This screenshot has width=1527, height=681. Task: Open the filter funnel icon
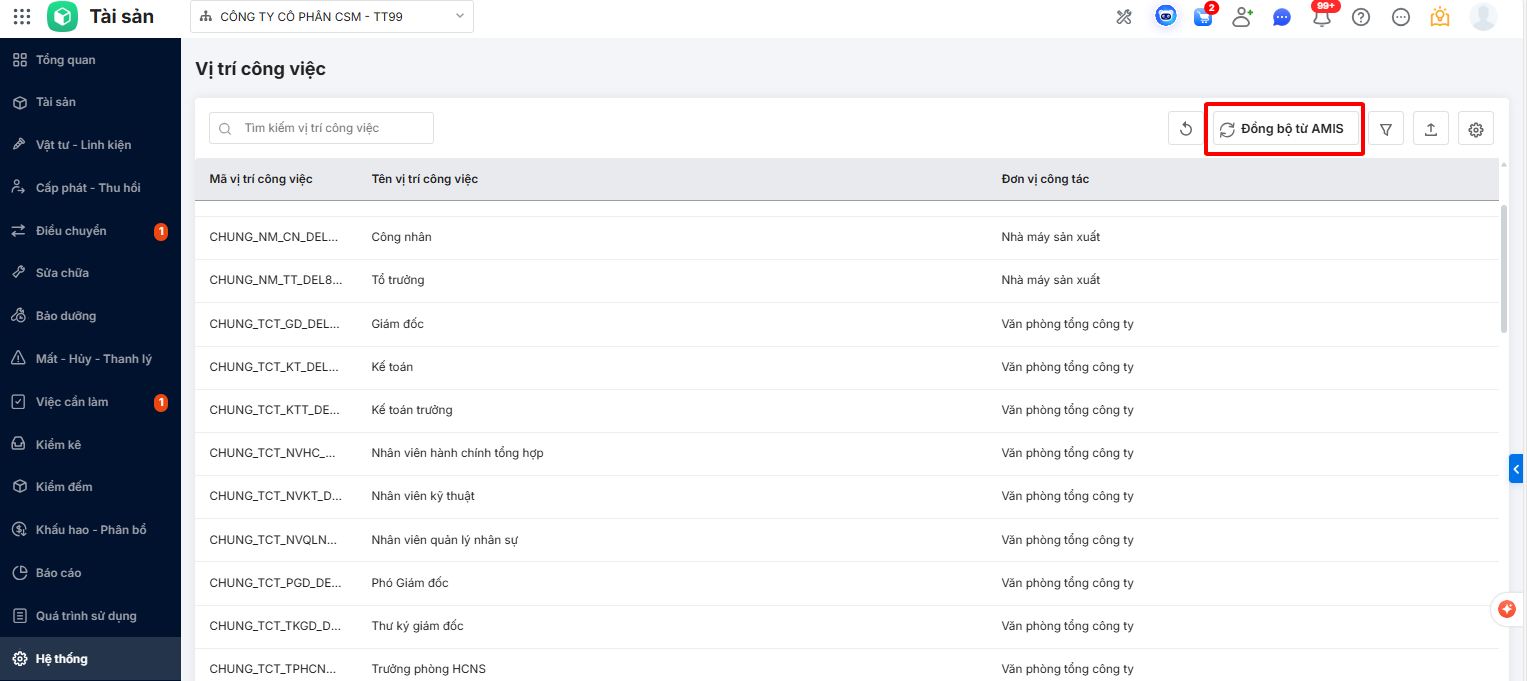point(1386,129)
